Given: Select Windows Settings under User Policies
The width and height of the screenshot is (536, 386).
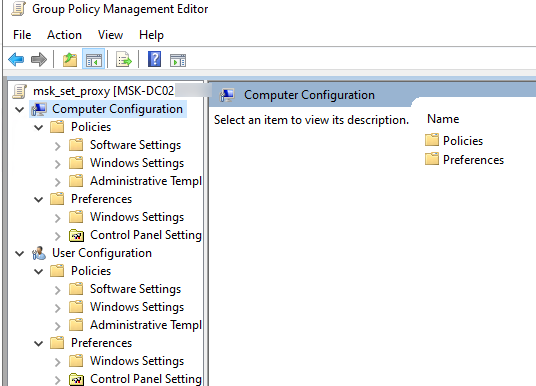Looking at the screenshot, I should coord(137,307).
